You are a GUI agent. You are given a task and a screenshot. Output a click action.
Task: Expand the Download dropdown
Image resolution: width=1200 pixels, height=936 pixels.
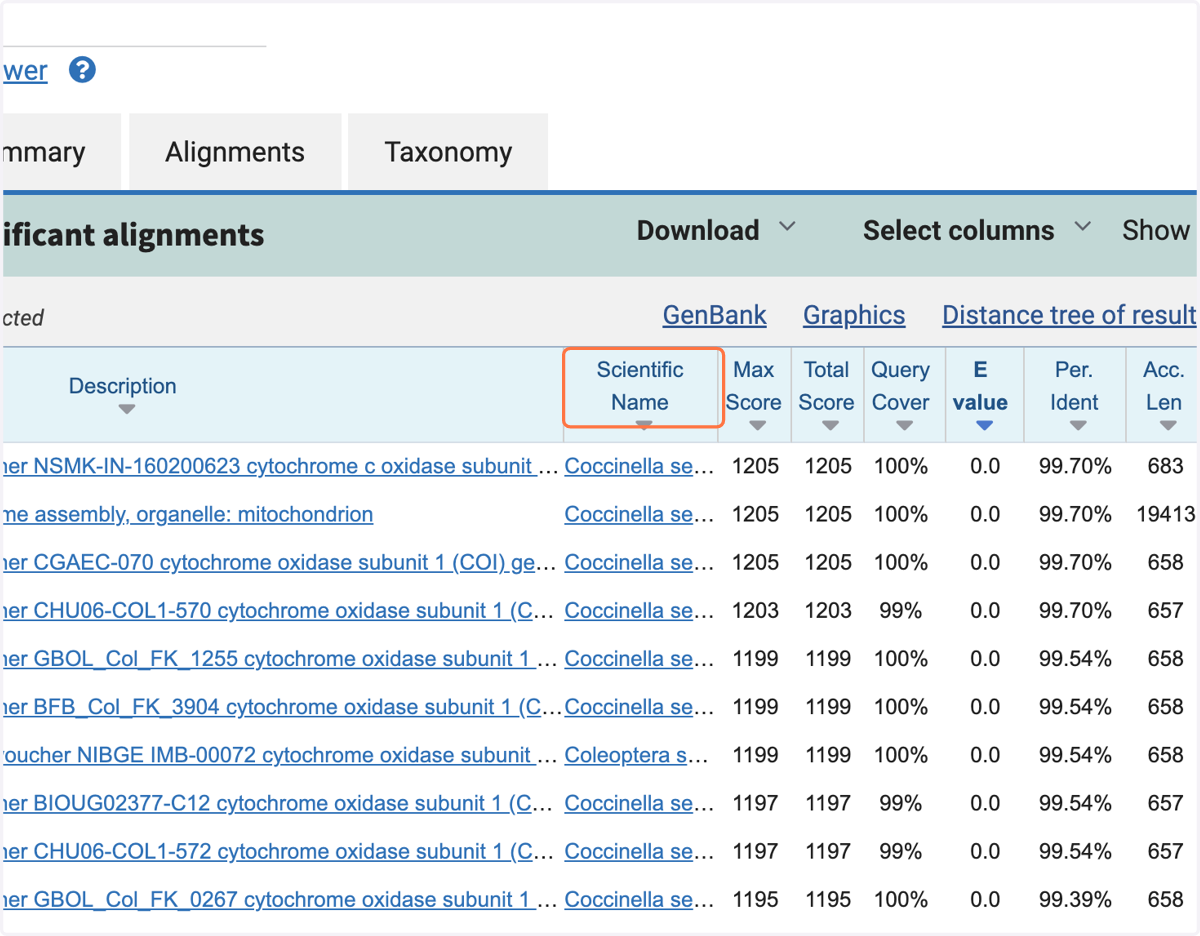coord(716,230)
